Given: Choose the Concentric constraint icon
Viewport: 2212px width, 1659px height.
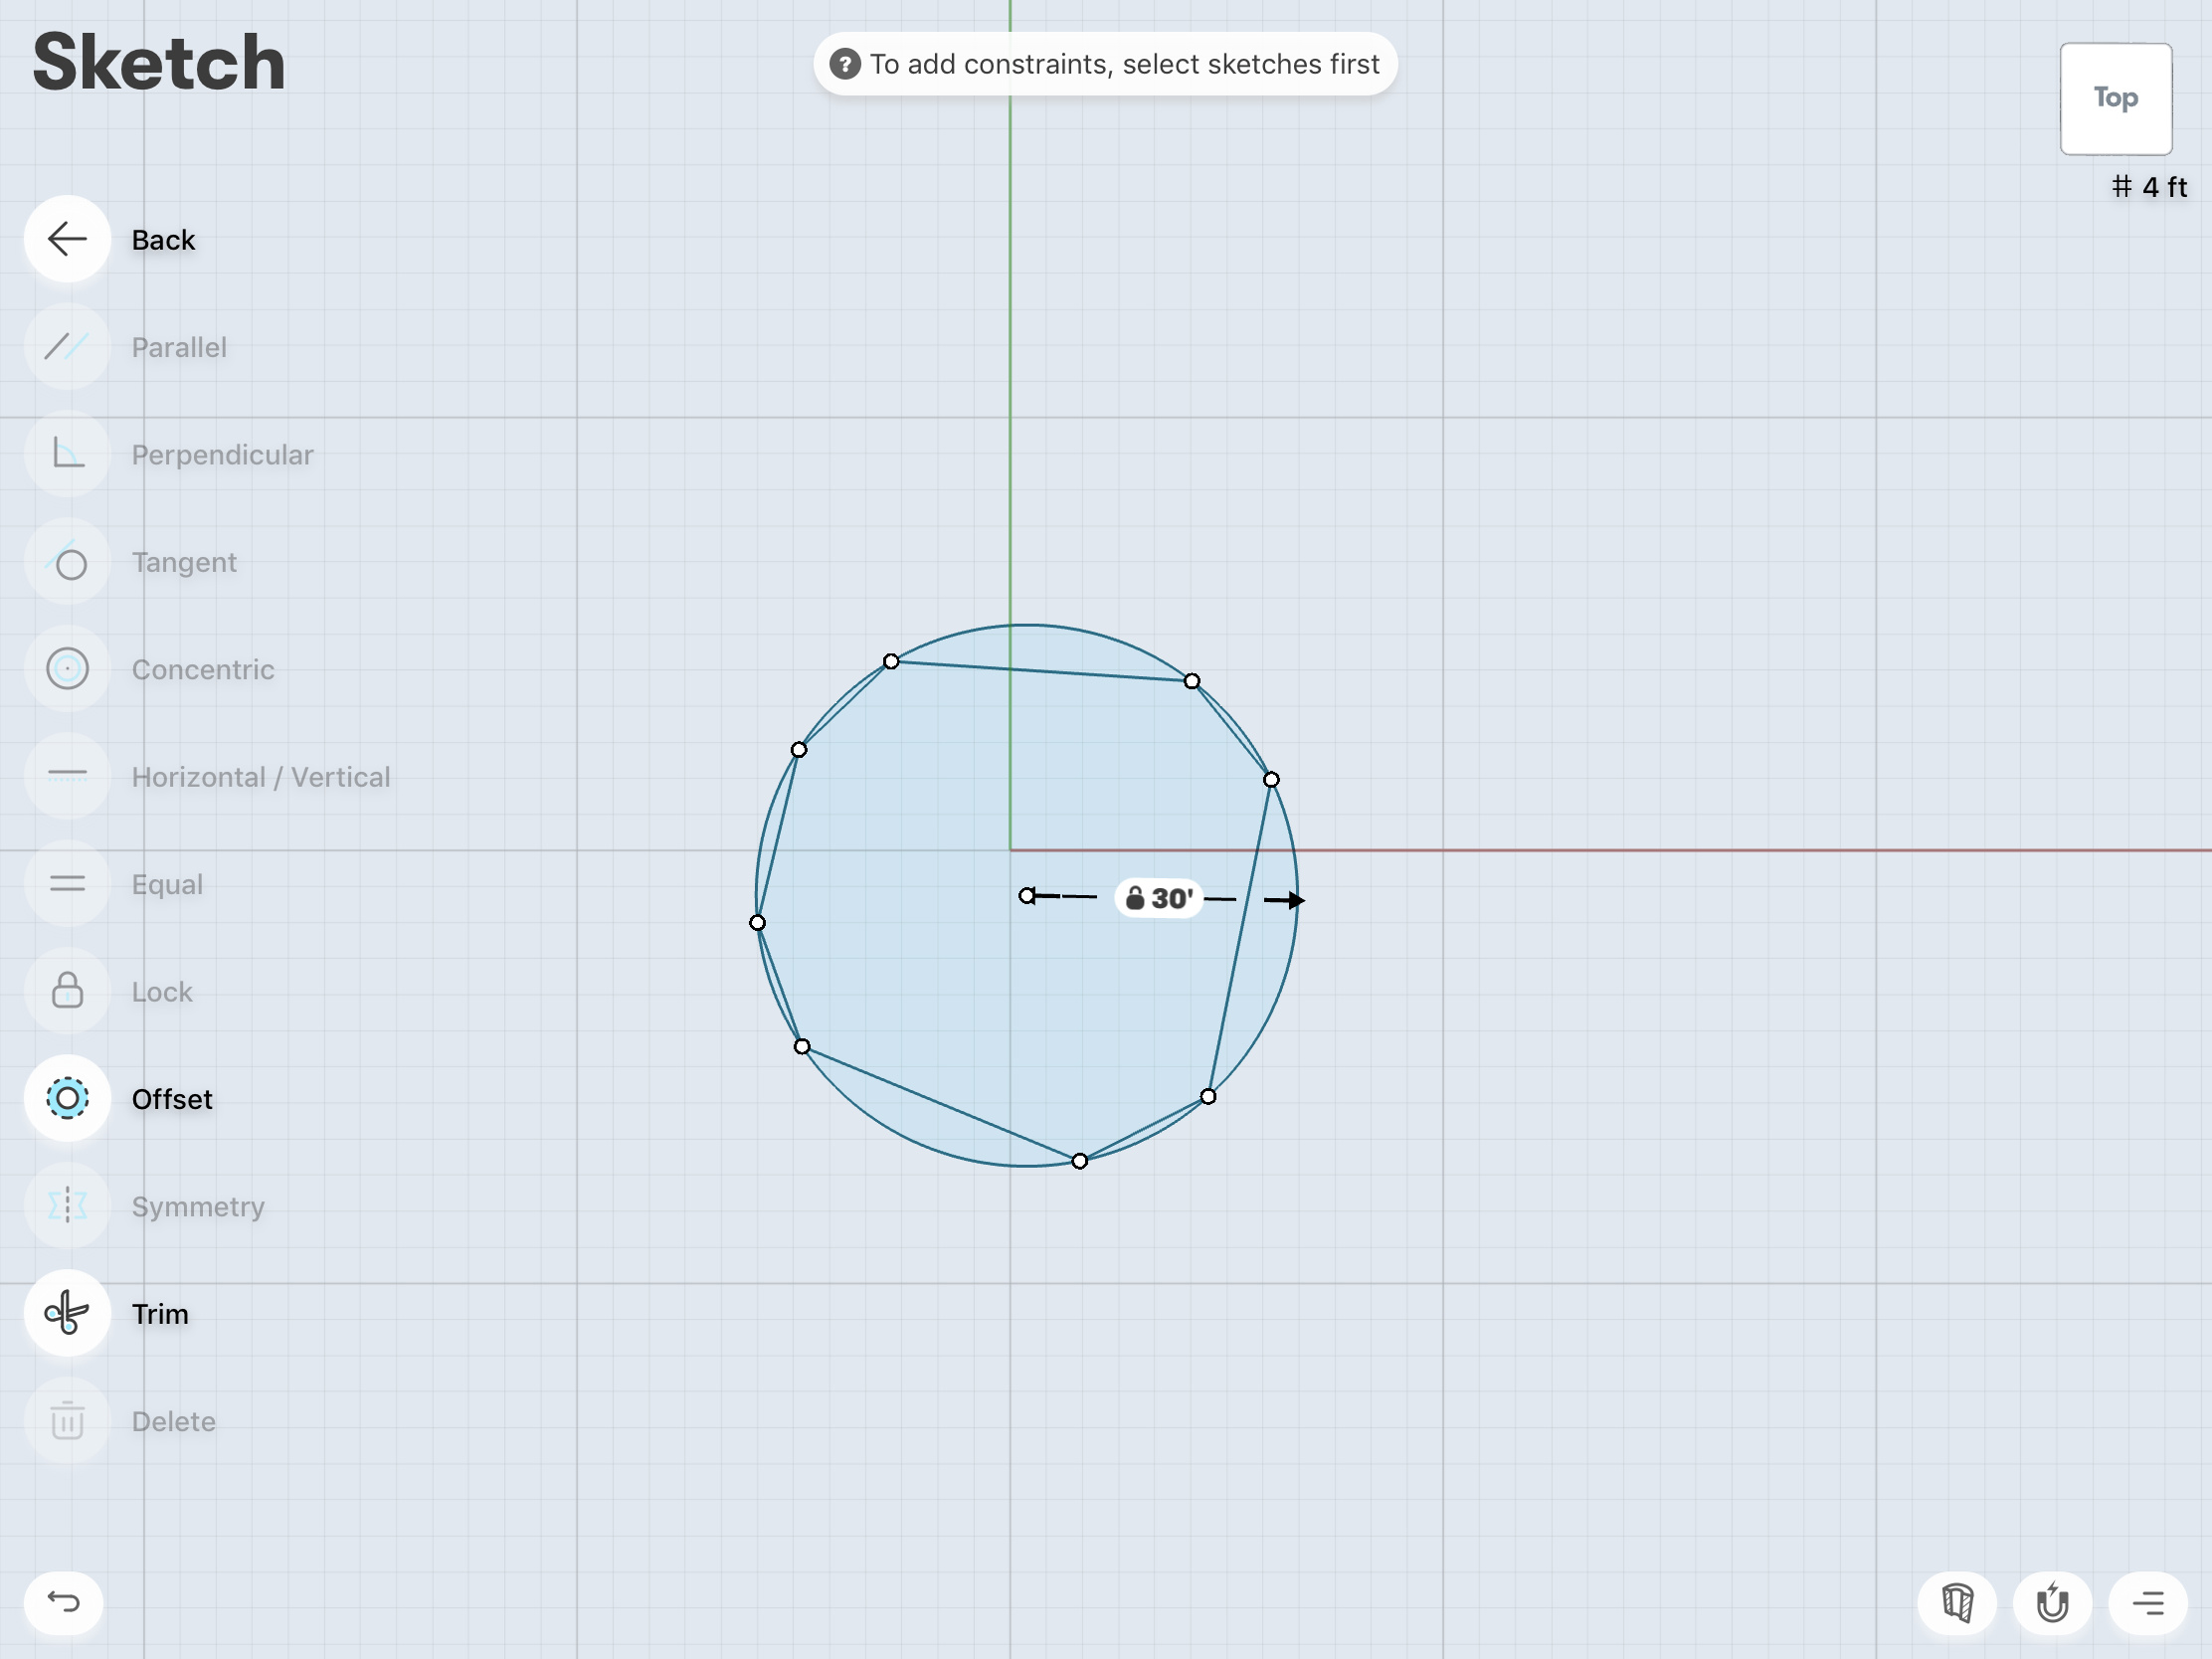Looking at the screenshot, I should [x=67, y=669].
